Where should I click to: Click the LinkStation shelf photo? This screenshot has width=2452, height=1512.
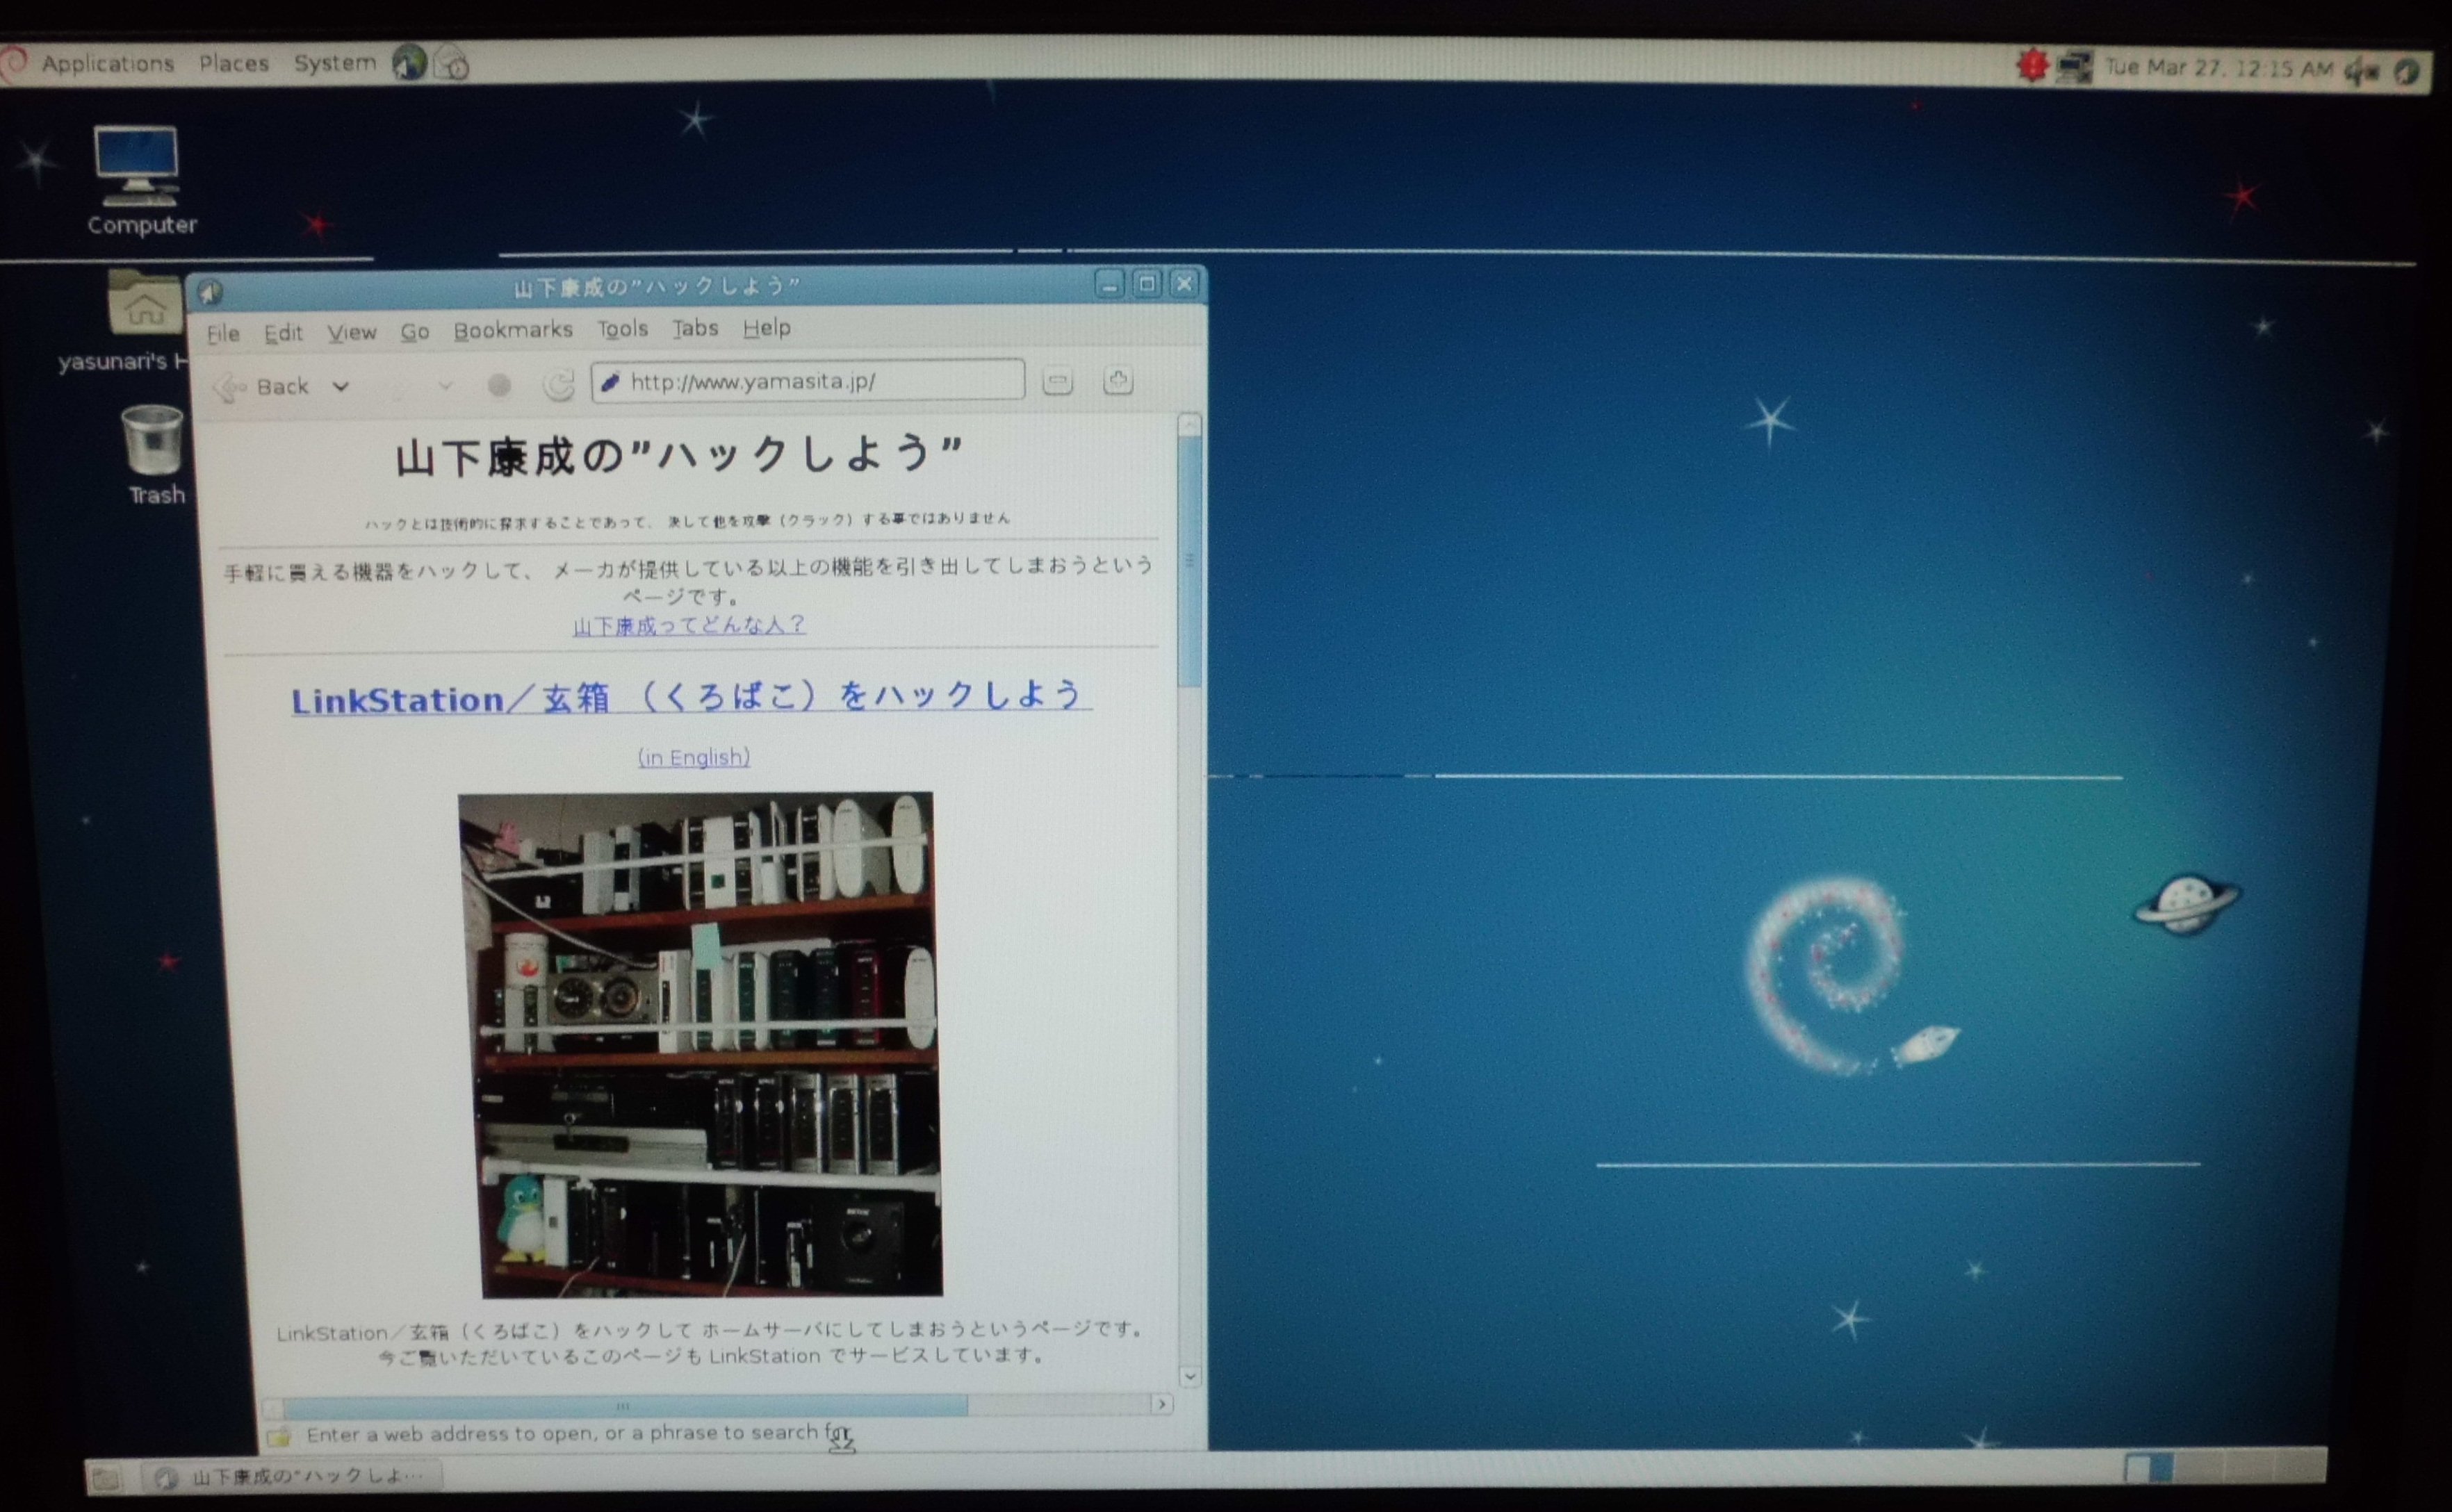[x=700, y=1045]
